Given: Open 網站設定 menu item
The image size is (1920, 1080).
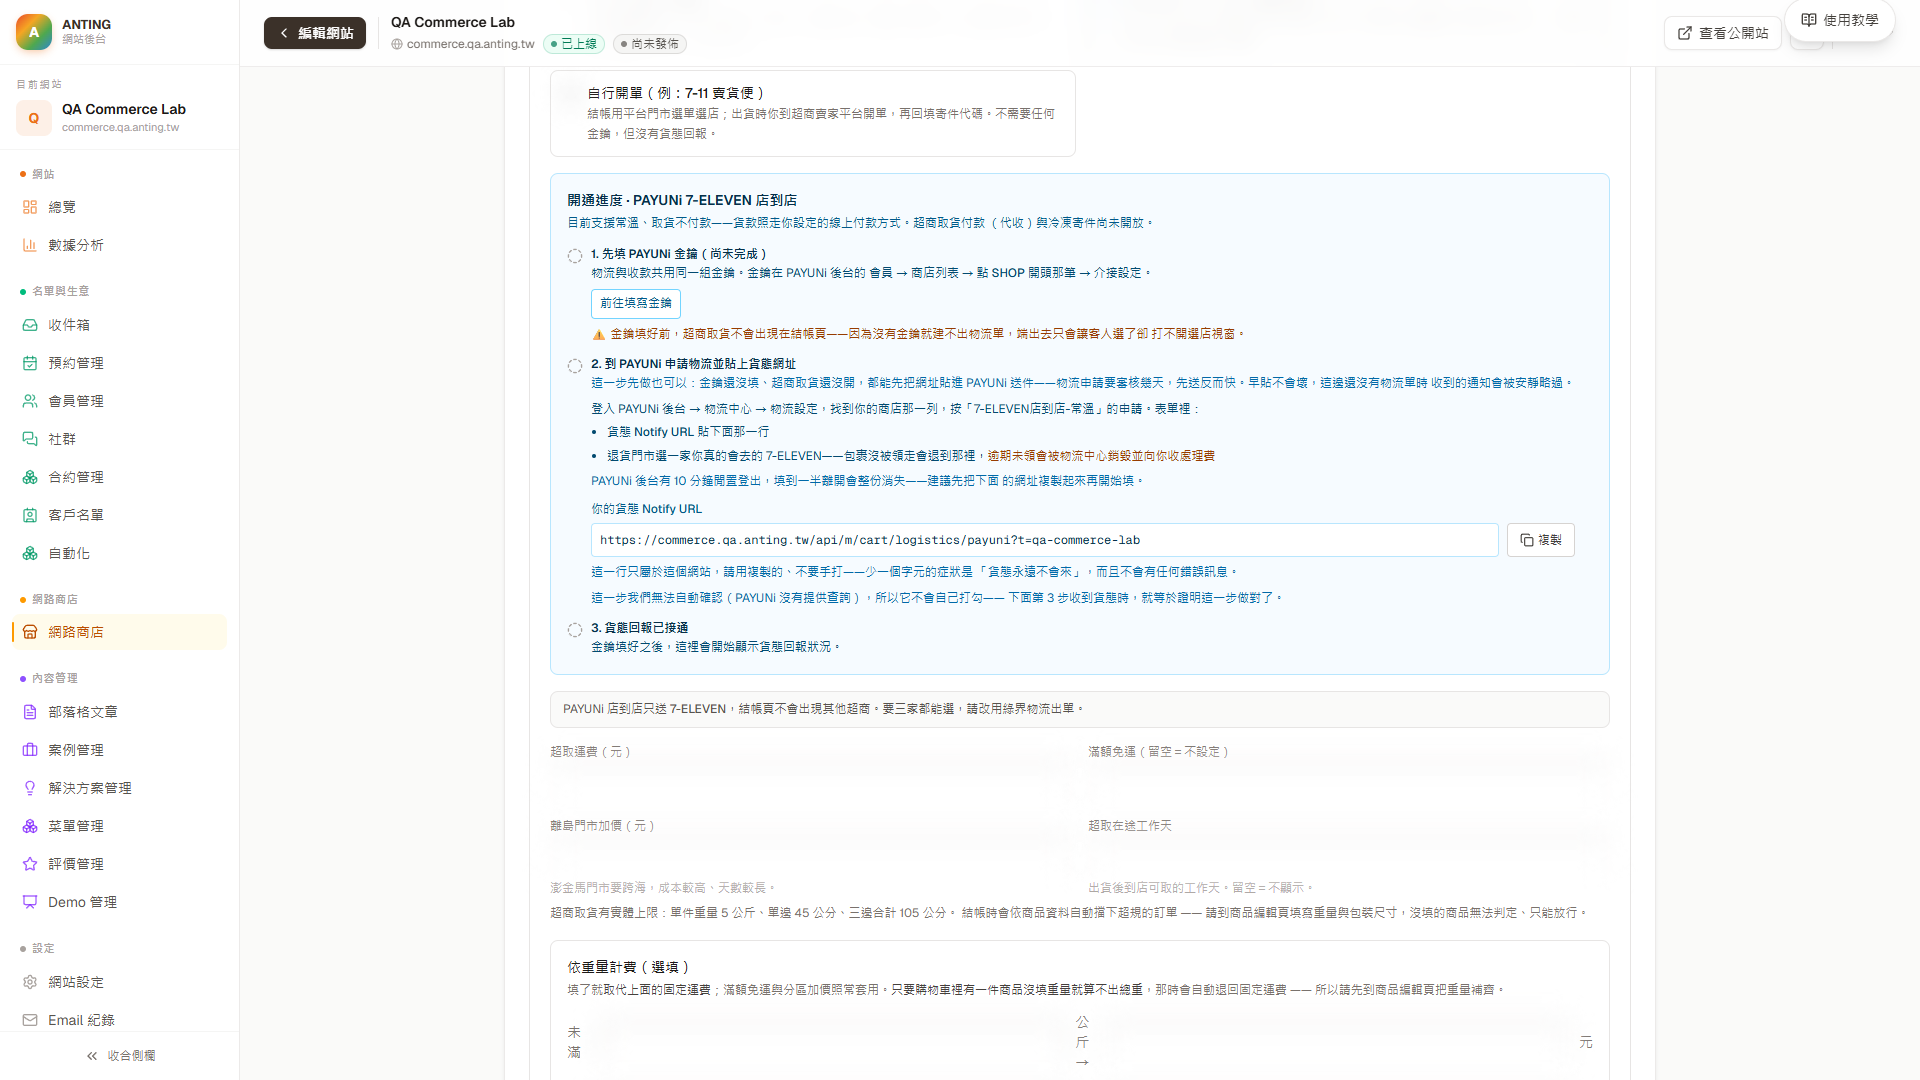Looking at the screenshot, I should [x=119, y=982].
